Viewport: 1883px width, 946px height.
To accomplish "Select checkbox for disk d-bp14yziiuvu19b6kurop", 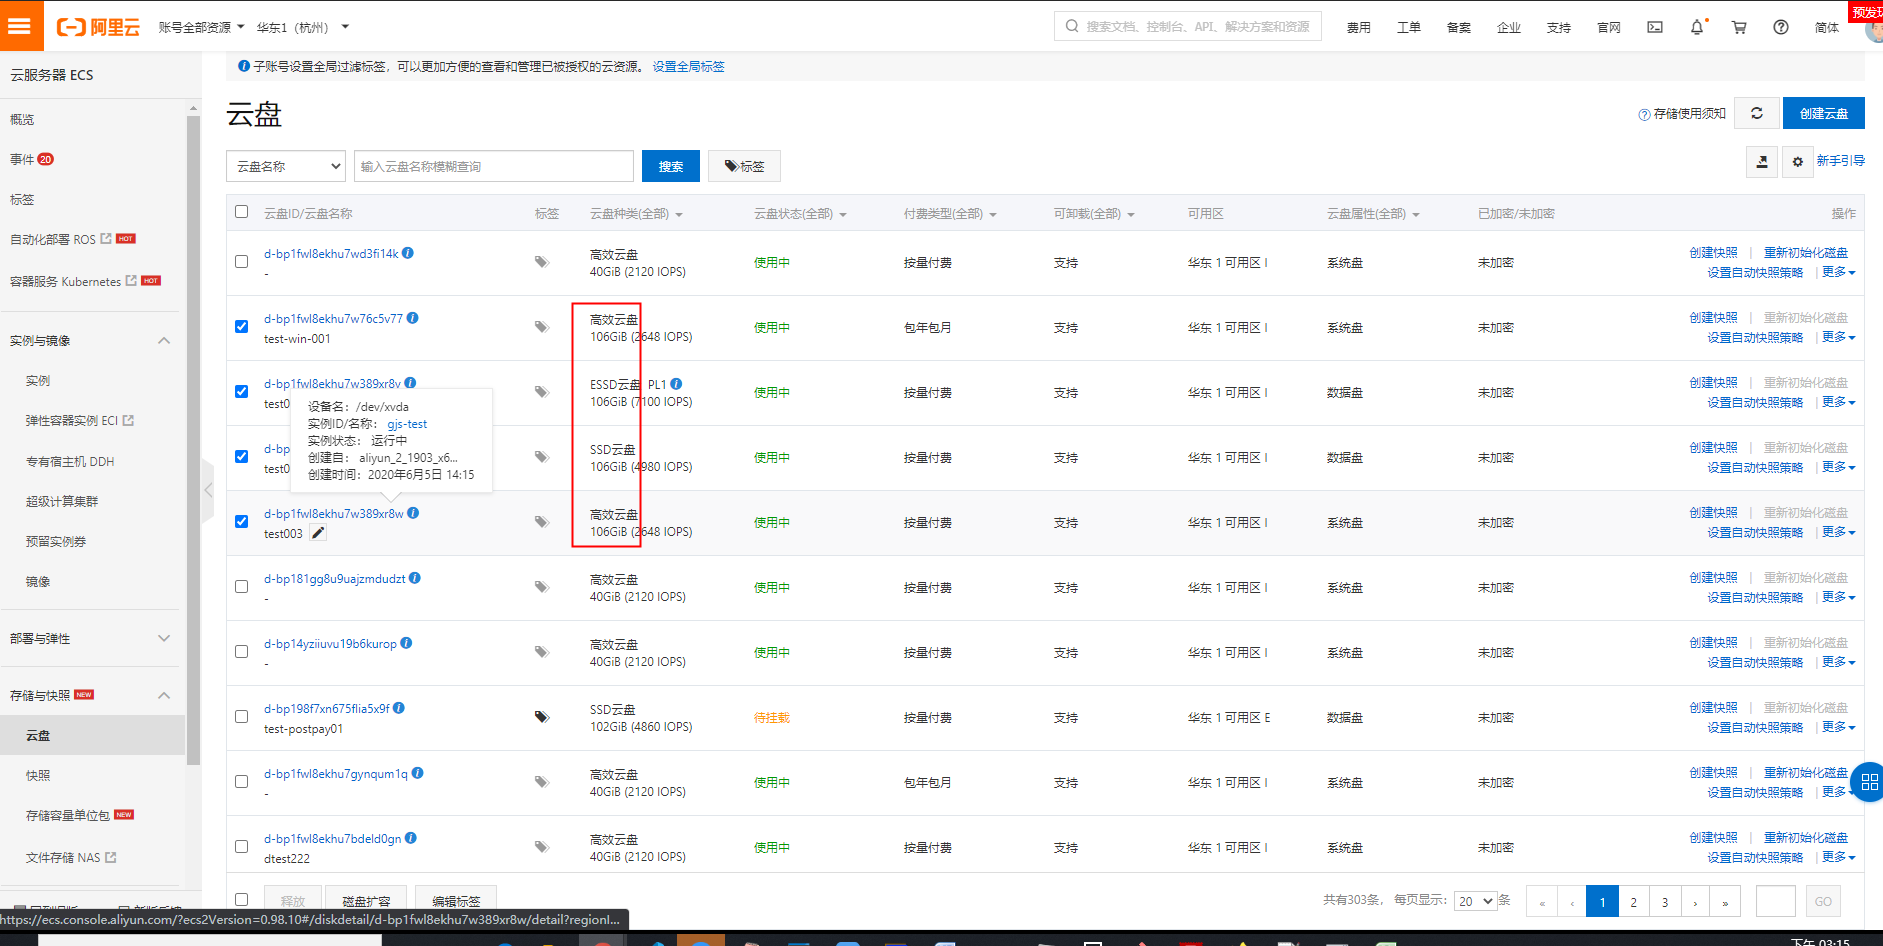I will coord(241,652).
